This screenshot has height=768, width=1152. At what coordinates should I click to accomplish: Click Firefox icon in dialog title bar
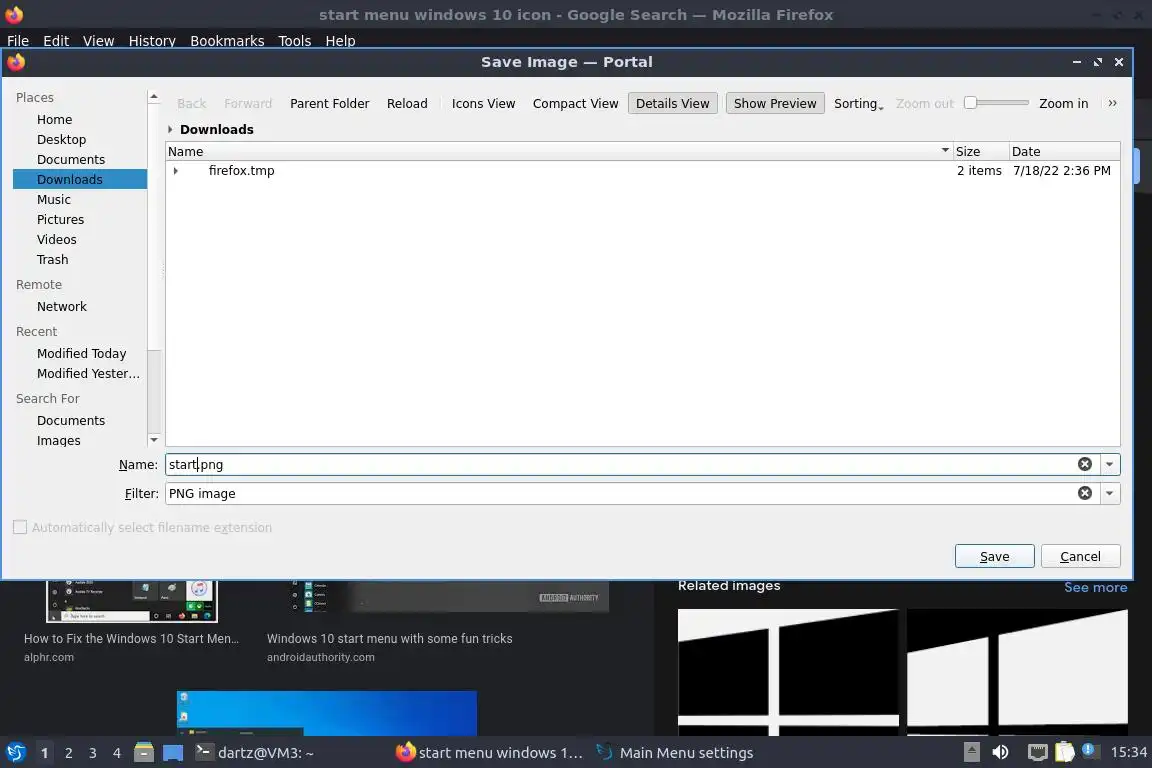pyautogui.click(x=16, y=62)
